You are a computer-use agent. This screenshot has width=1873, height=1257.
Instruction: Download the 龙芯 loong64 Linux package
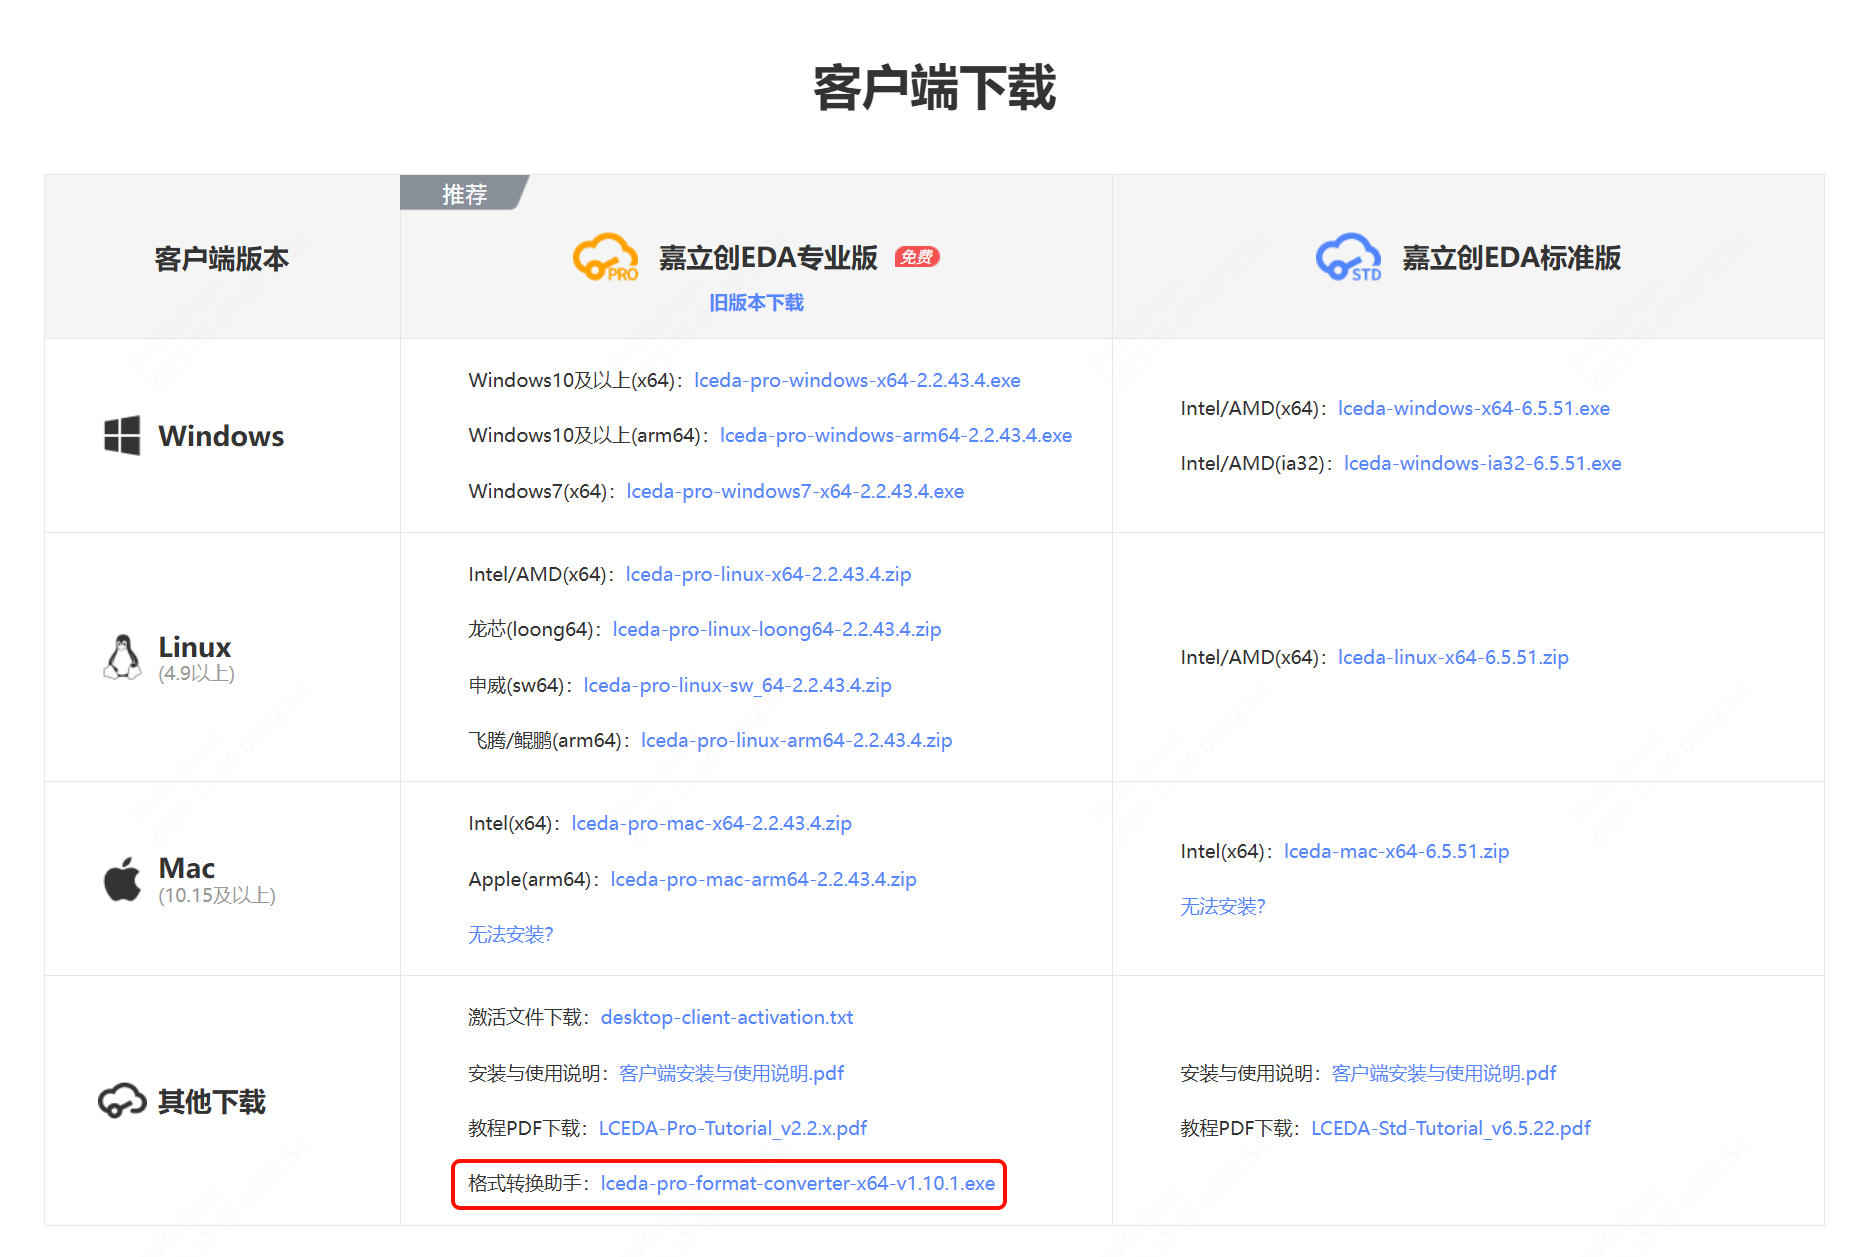[x=775, y=629]
